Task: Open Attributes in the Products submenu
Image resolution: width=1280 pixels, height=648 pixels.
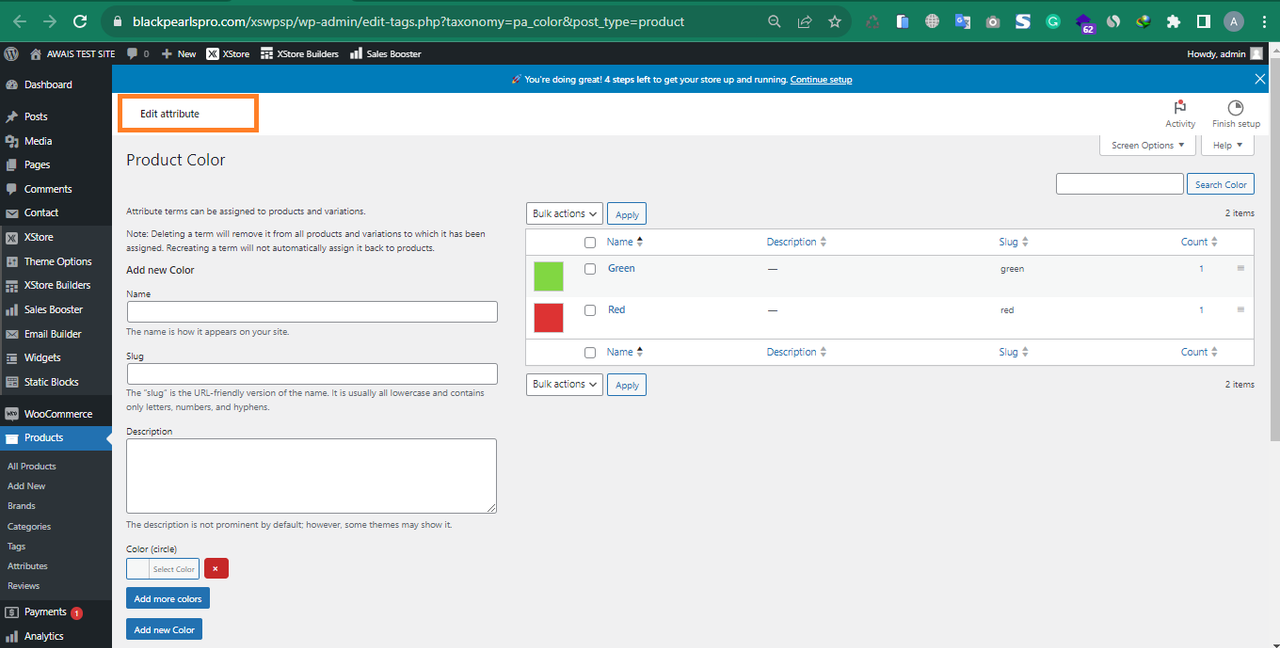Action: (27, 566)
